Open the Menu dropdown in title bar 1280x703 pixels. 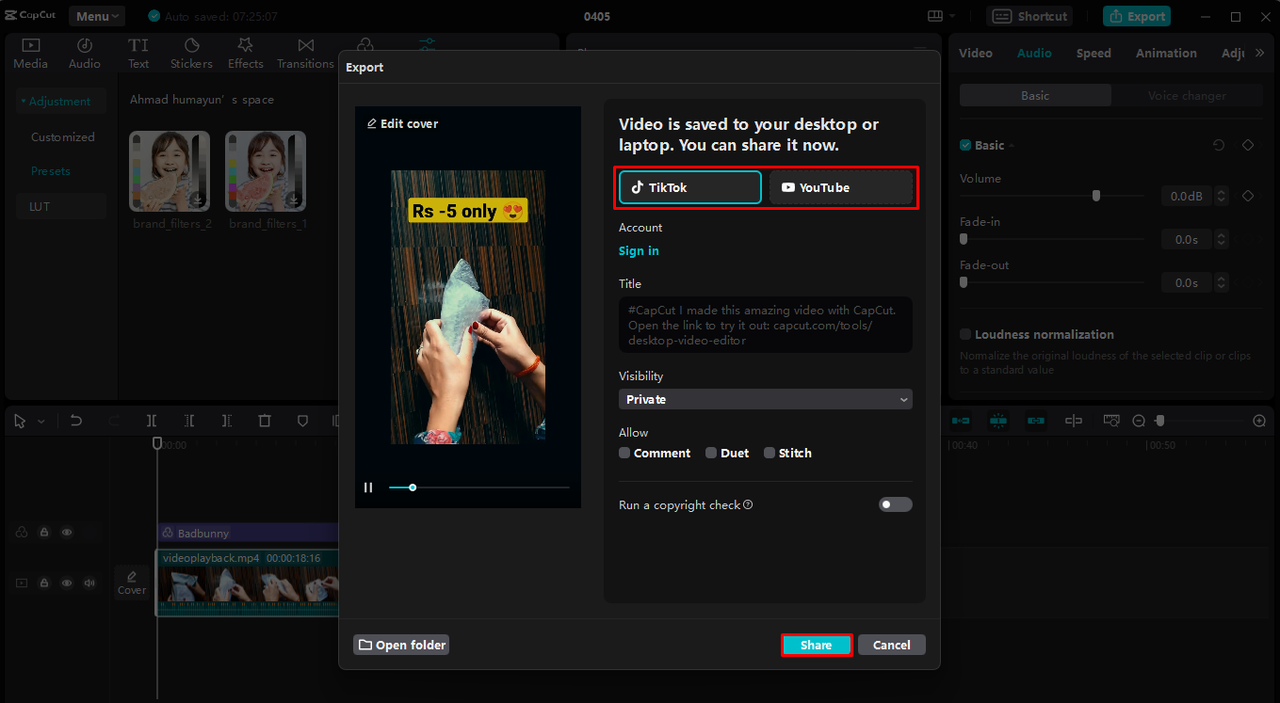[x=97, y=16]
